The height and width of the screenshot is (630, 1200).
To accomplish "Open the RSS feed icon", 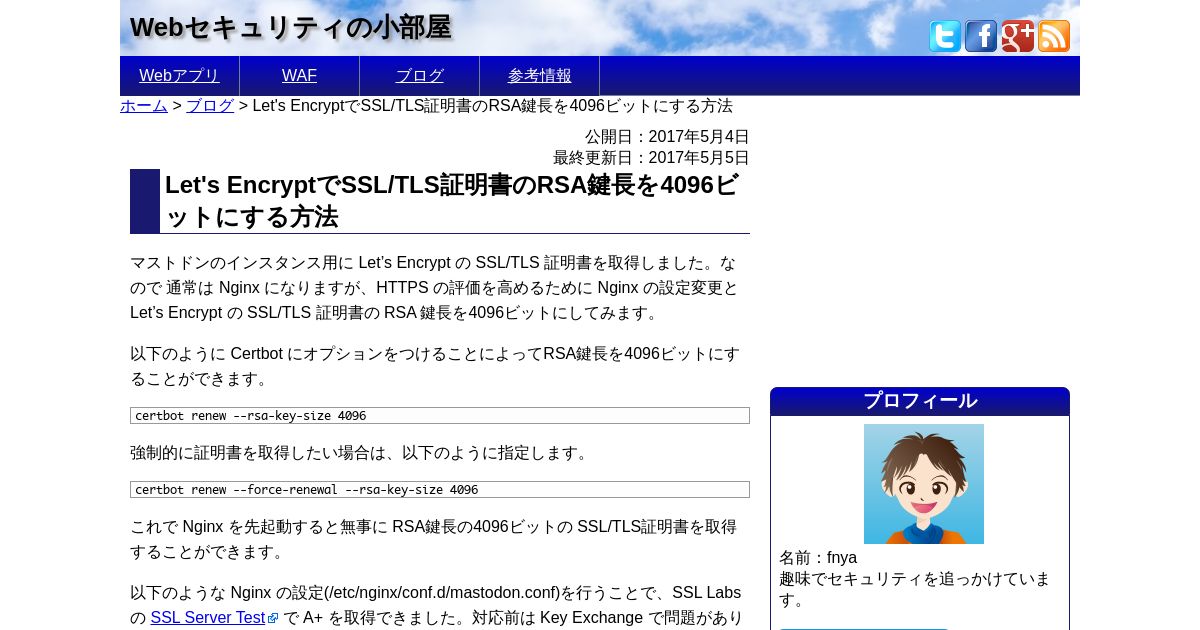I will [x=1054, y=36].
